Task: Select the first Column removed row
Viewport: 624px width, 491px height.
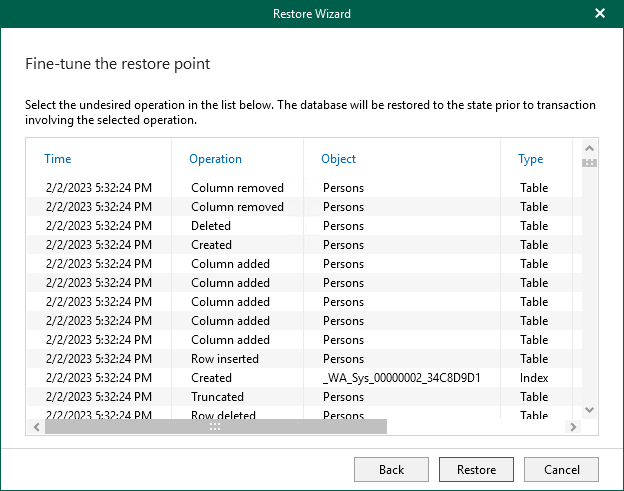Action: point(237,188)
